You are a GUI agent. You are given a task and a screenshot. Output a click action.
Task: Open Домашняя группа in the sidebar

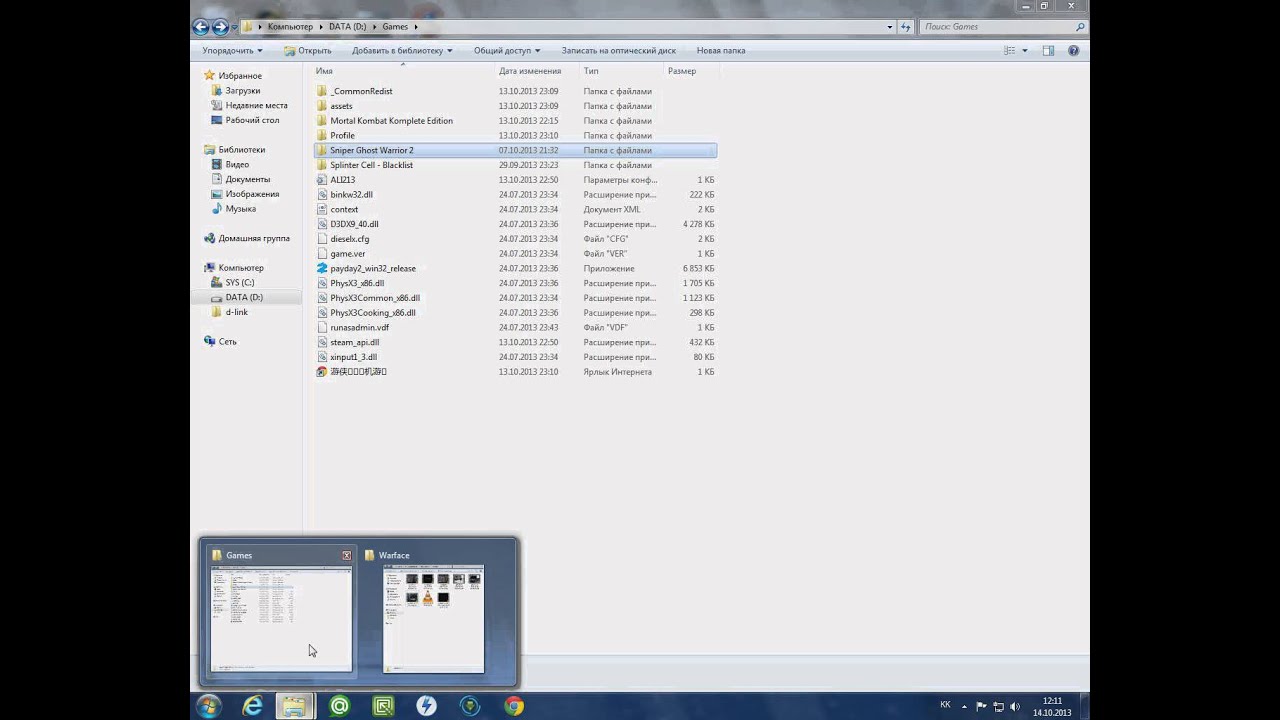click(254, 238)
